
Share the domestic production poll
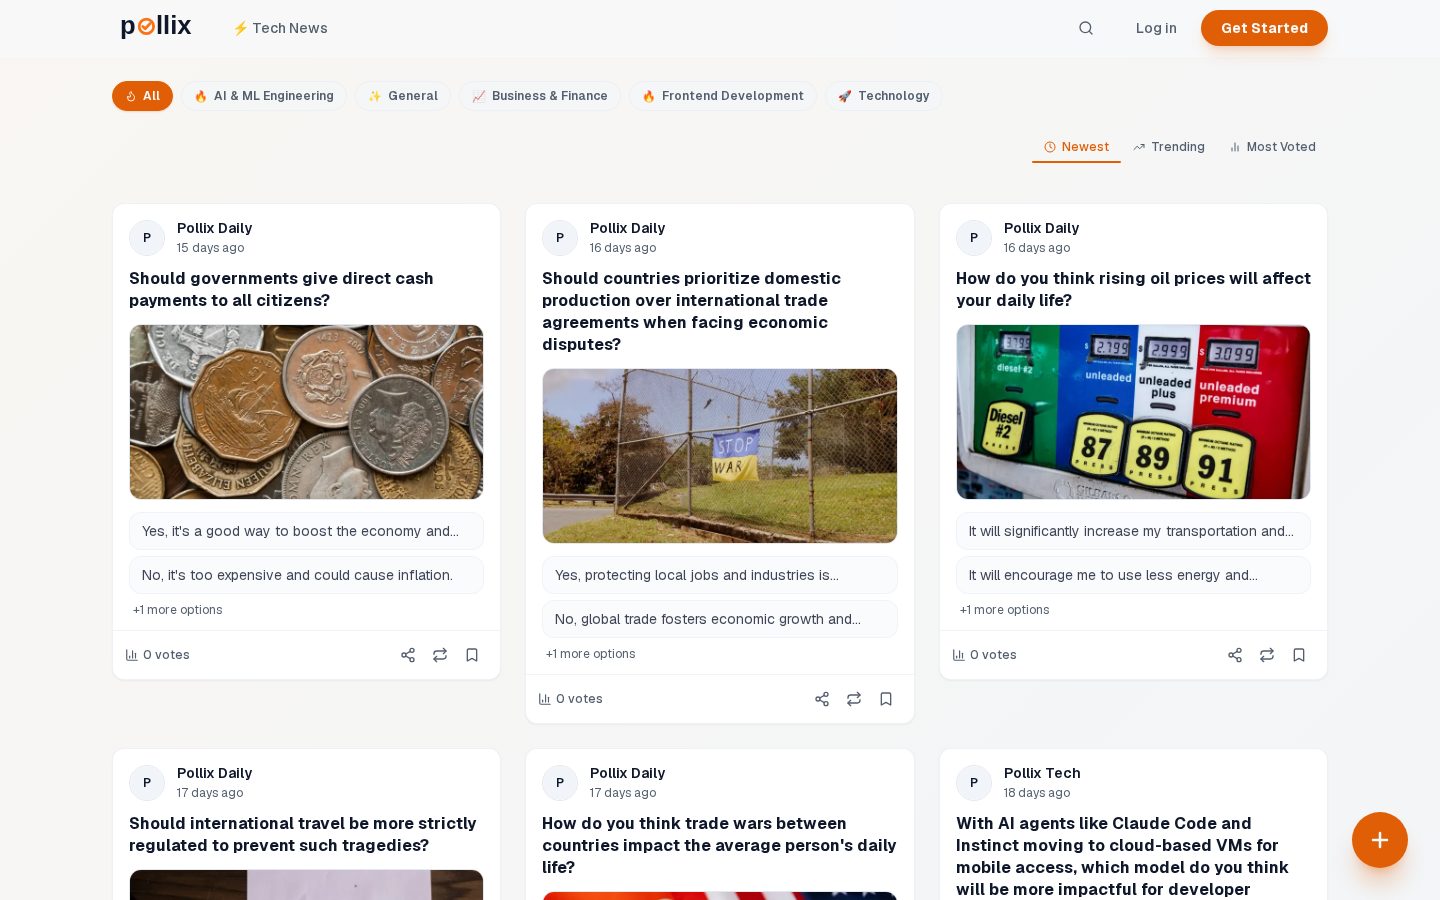point(822,699)
